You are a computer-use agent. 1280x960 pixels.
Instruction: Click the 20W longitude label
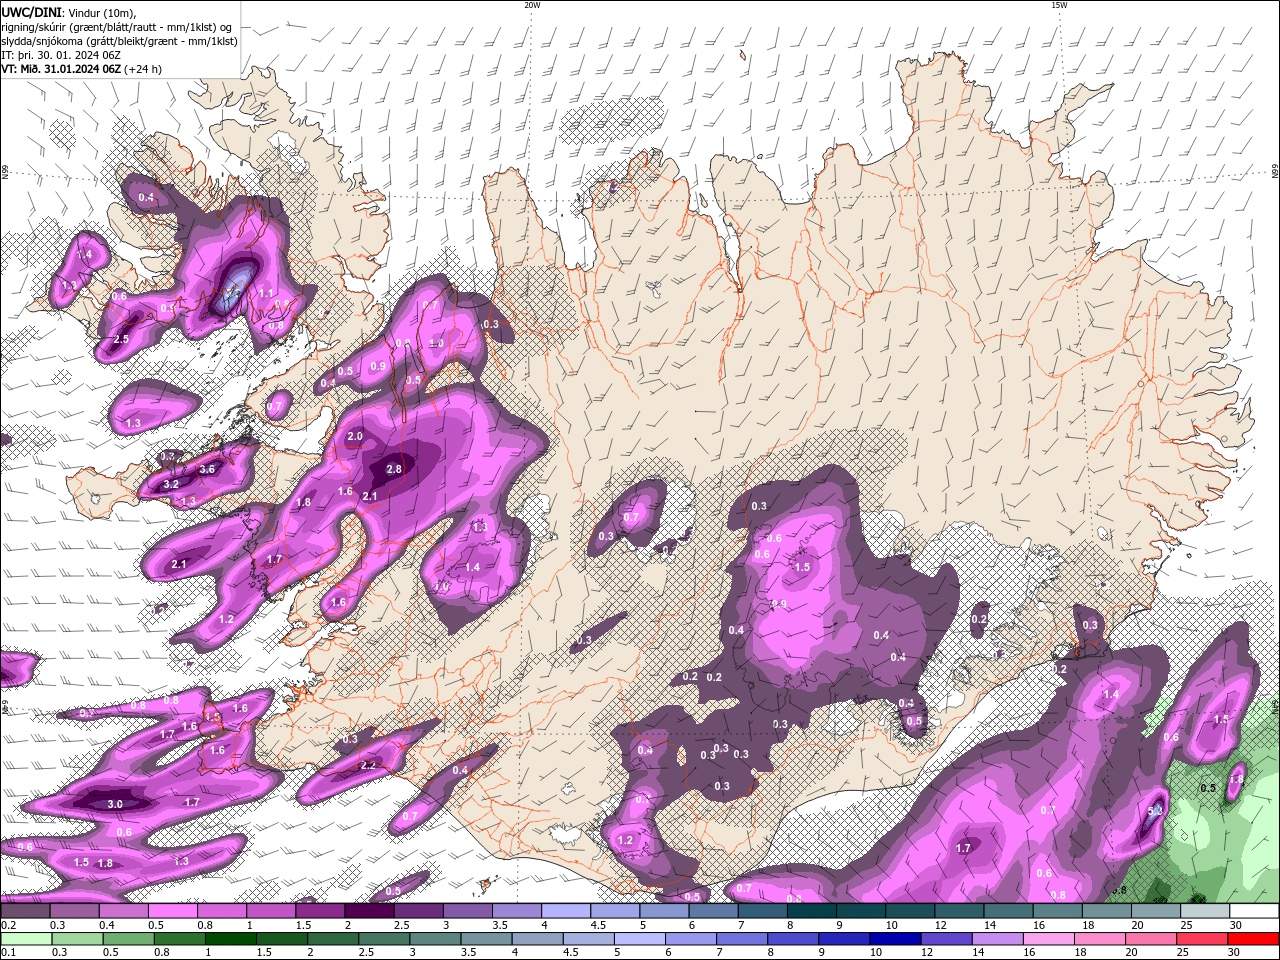click(532, 5)
